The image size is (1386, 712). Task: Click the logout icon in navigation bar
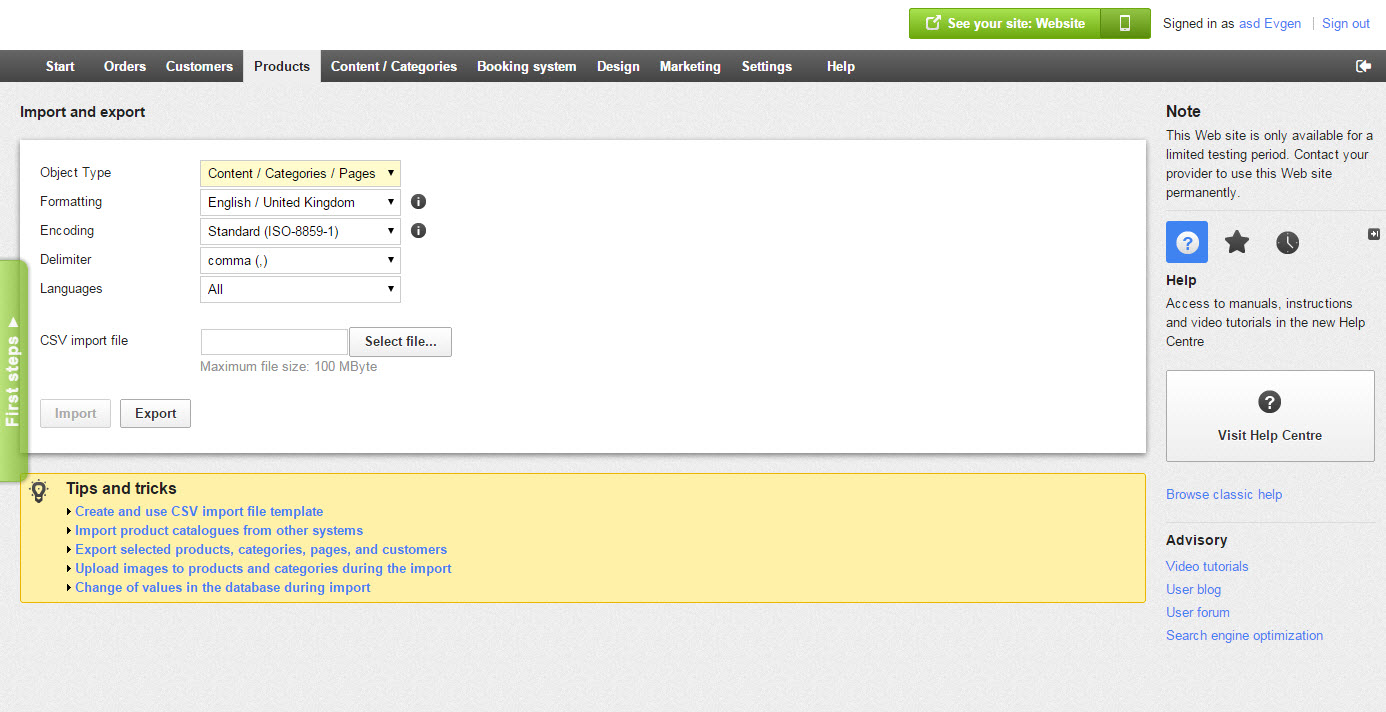pos(1363,66)
